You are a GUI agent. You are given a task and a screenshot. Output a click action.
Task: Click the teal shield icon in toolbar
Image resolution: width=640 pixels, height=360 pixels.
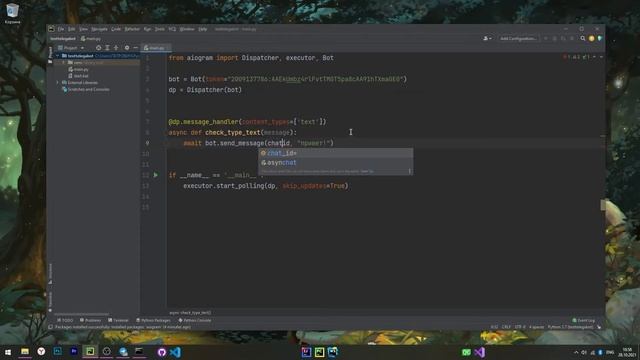pyautogui.click(x=600, y=38)
